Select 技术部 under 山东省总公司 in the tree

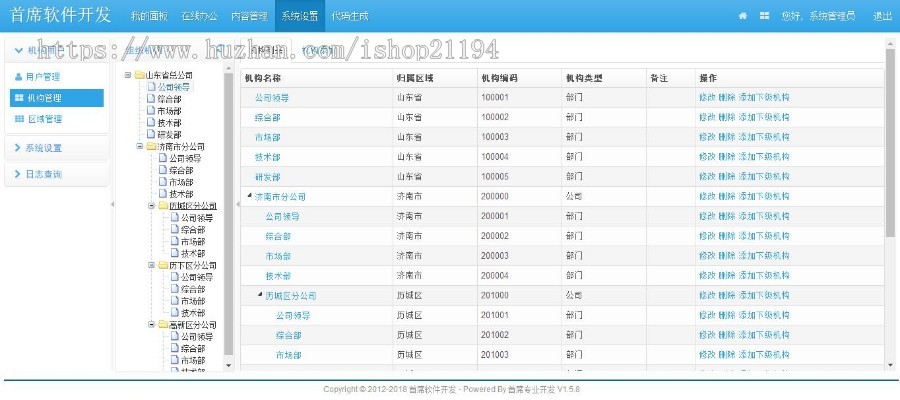point(169,123)
